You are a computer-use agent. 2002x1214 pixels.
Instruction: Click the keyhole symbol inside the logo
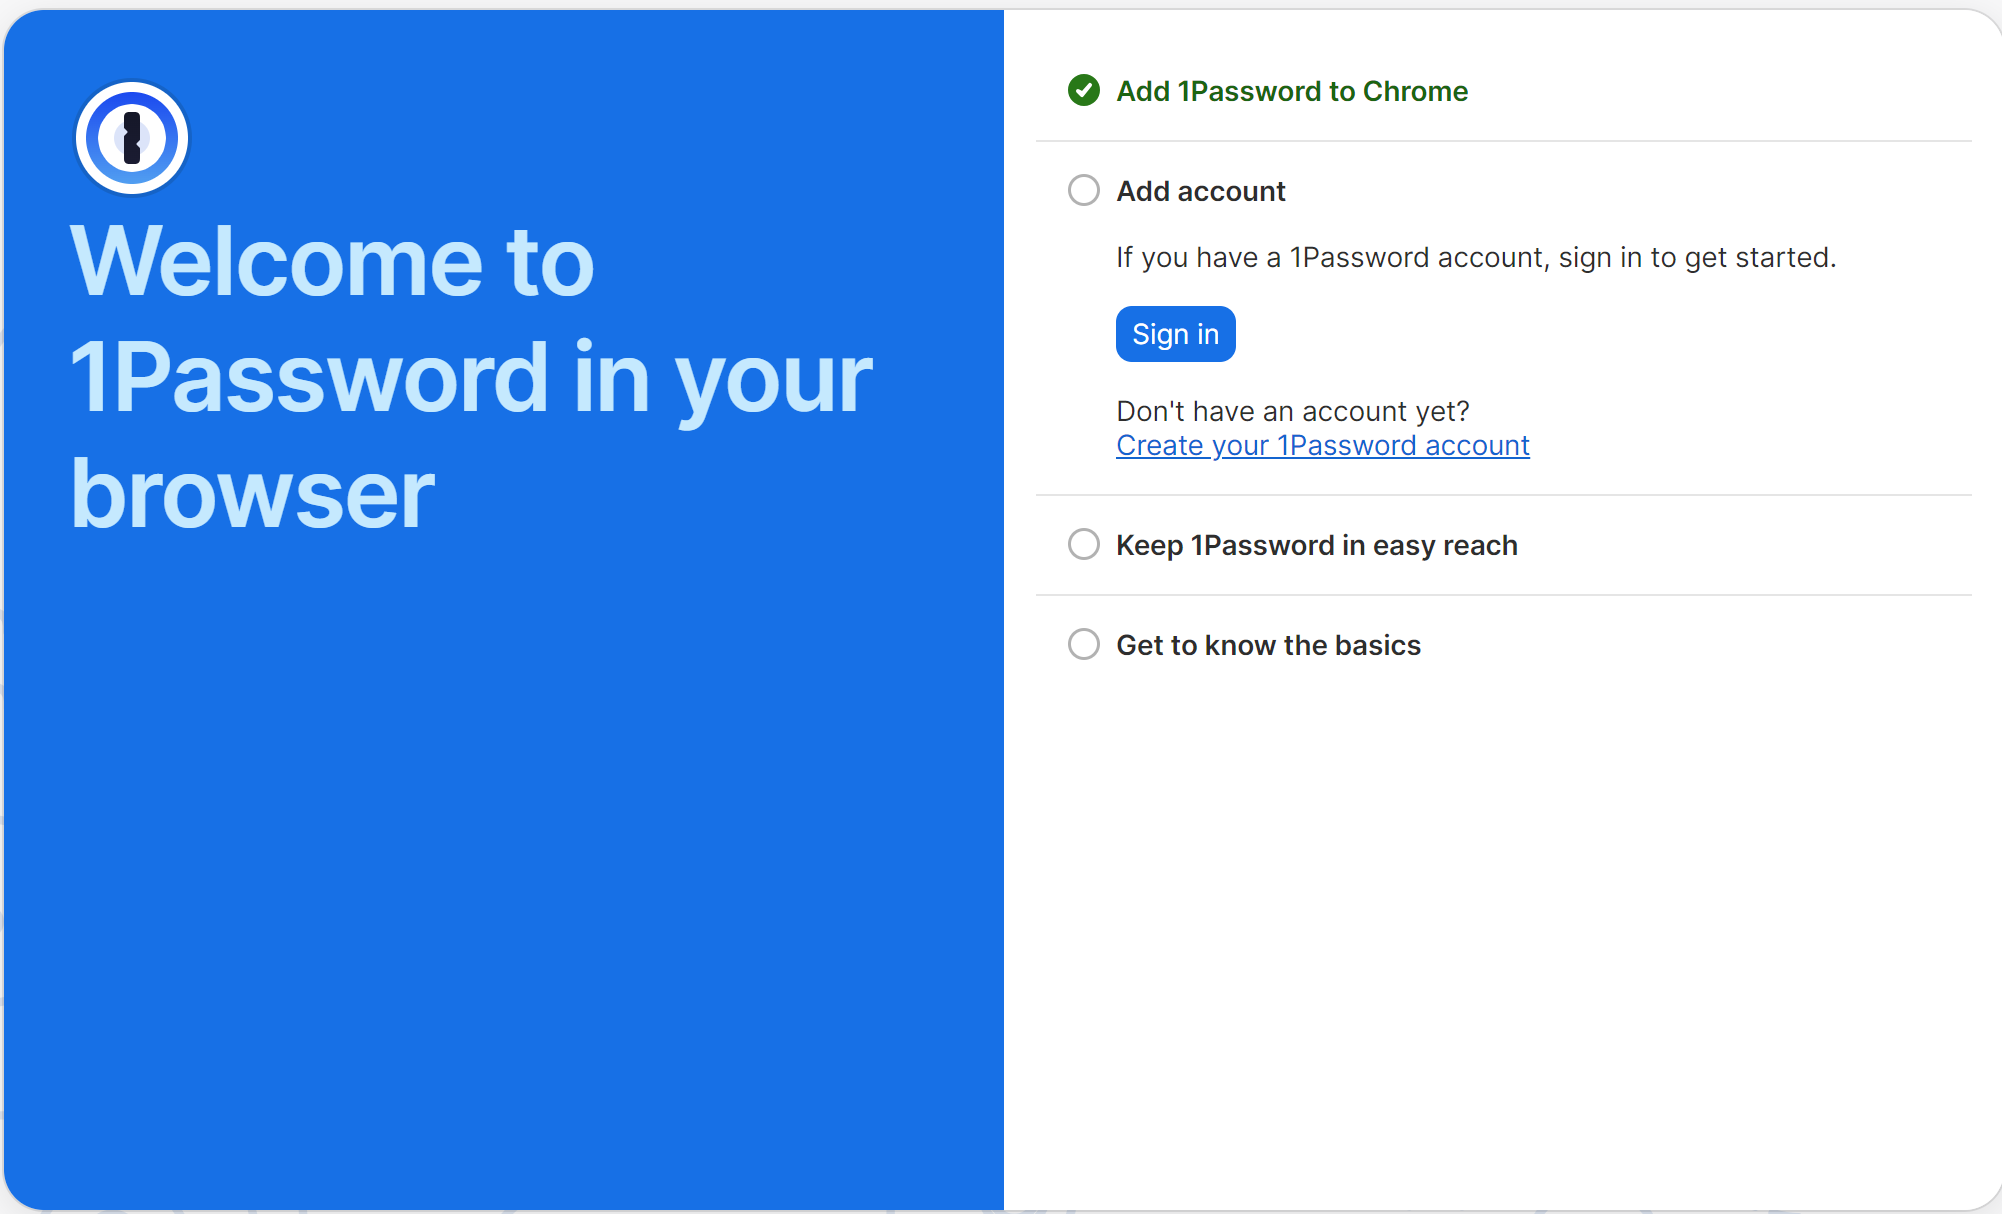point(130,139)
